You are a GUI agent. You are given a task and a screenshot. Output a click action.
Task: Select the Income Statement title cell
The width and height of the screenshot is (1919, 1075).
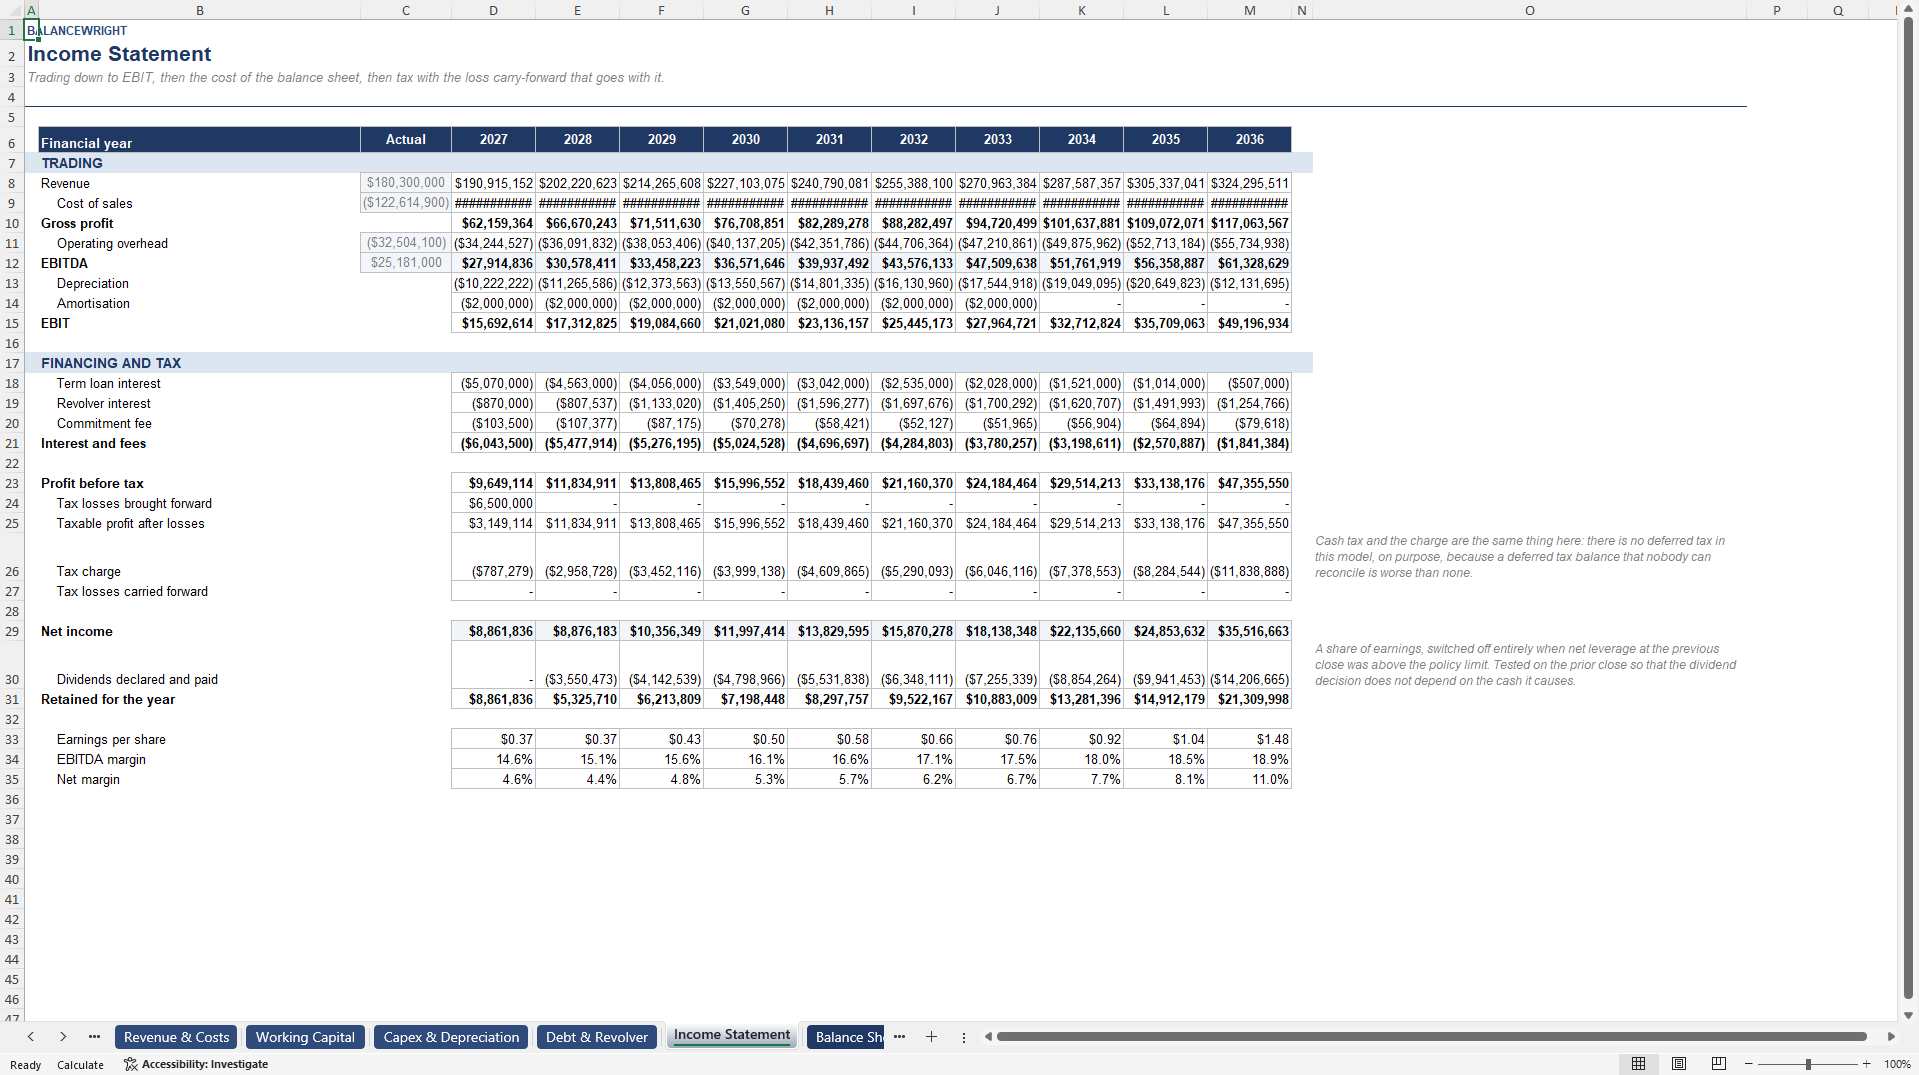[x=119, y=54]
